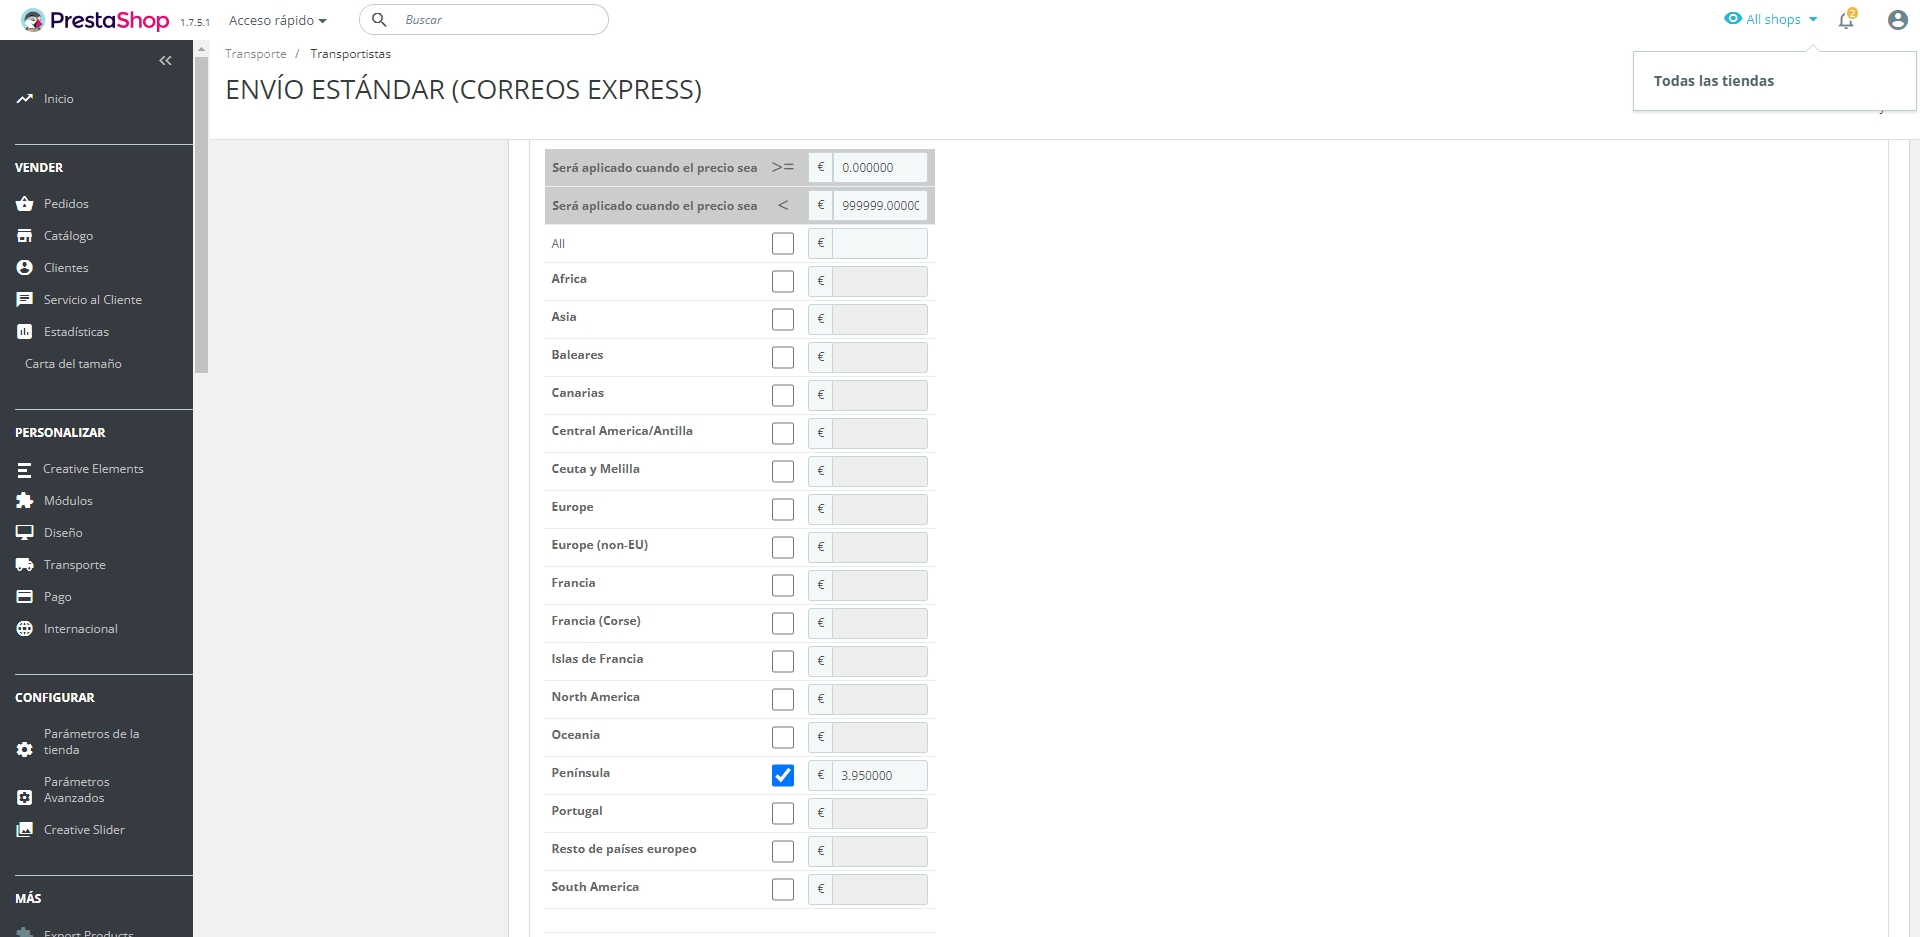The height and width of the screenshot is (937, 1920).
Task: Click the Parámetros de la tienda gear icon
Action: pos(25,749)
